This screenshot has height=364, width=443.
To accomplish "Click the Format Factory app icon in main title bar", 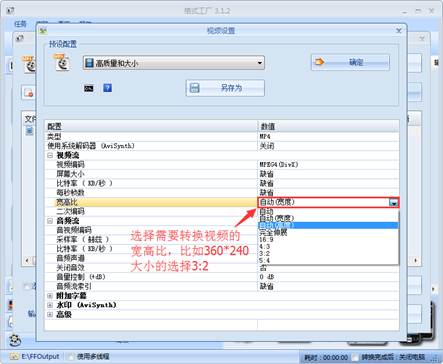I will pyautogui.click(x=11, y=10).
